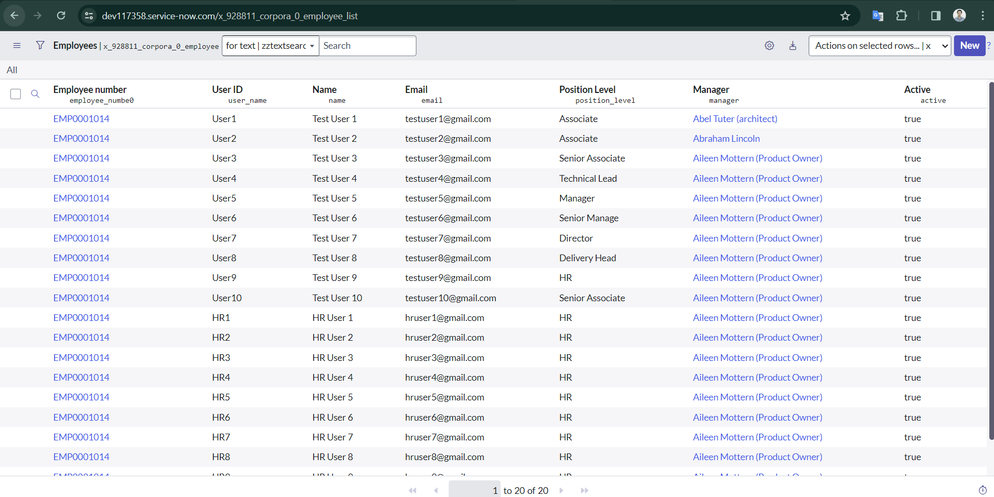The image size is (994, 497).
Task: Click the vertical scrollbar of the list
Action: [990, 260]
